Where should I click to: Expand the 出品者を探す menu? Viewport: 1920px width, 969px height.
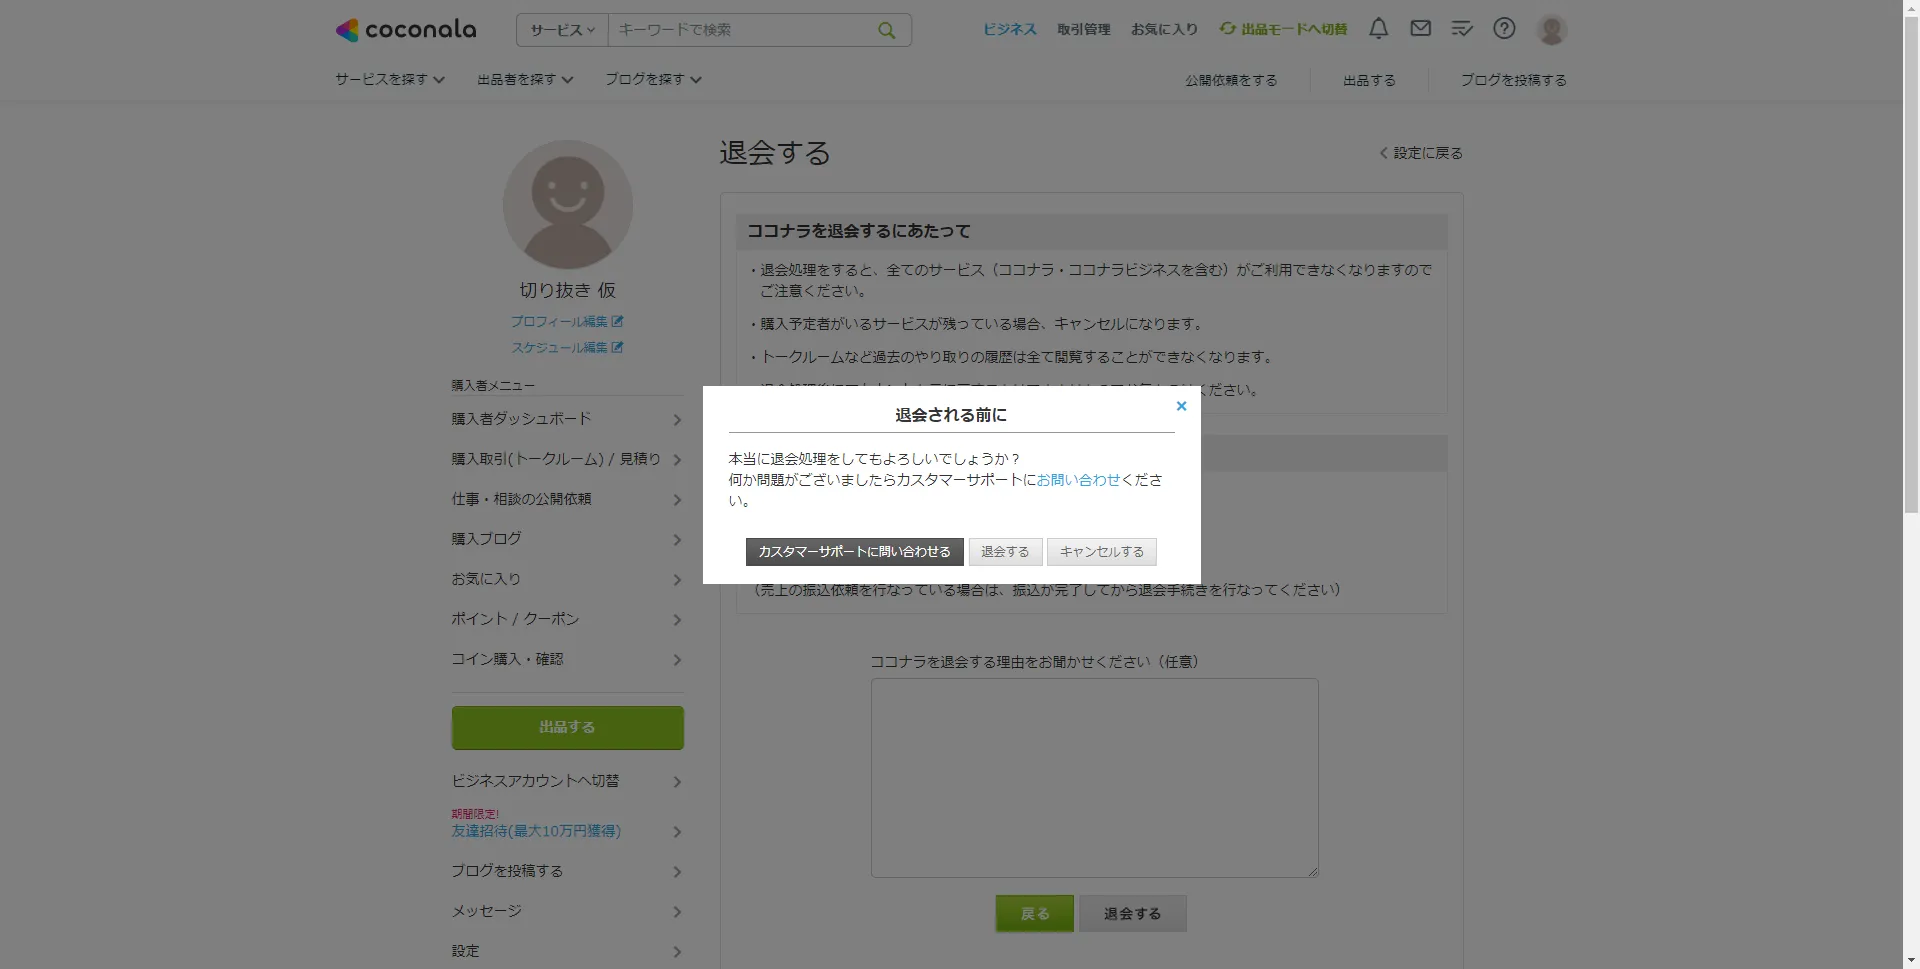point(524,79)
